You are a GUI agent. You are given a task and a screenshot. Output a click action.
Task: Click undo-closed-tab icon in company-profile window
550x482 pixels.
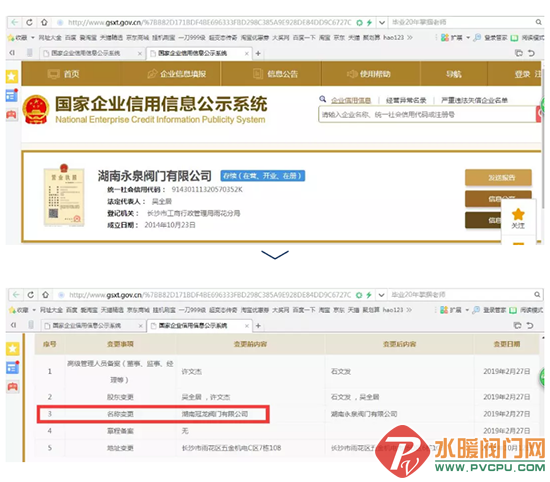point(531,53)
